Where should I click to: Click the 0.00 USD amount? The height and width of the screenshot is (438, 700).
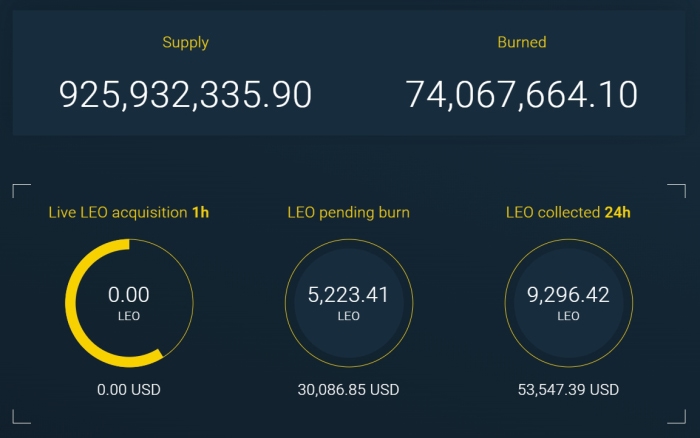click(x=129, y=389)
